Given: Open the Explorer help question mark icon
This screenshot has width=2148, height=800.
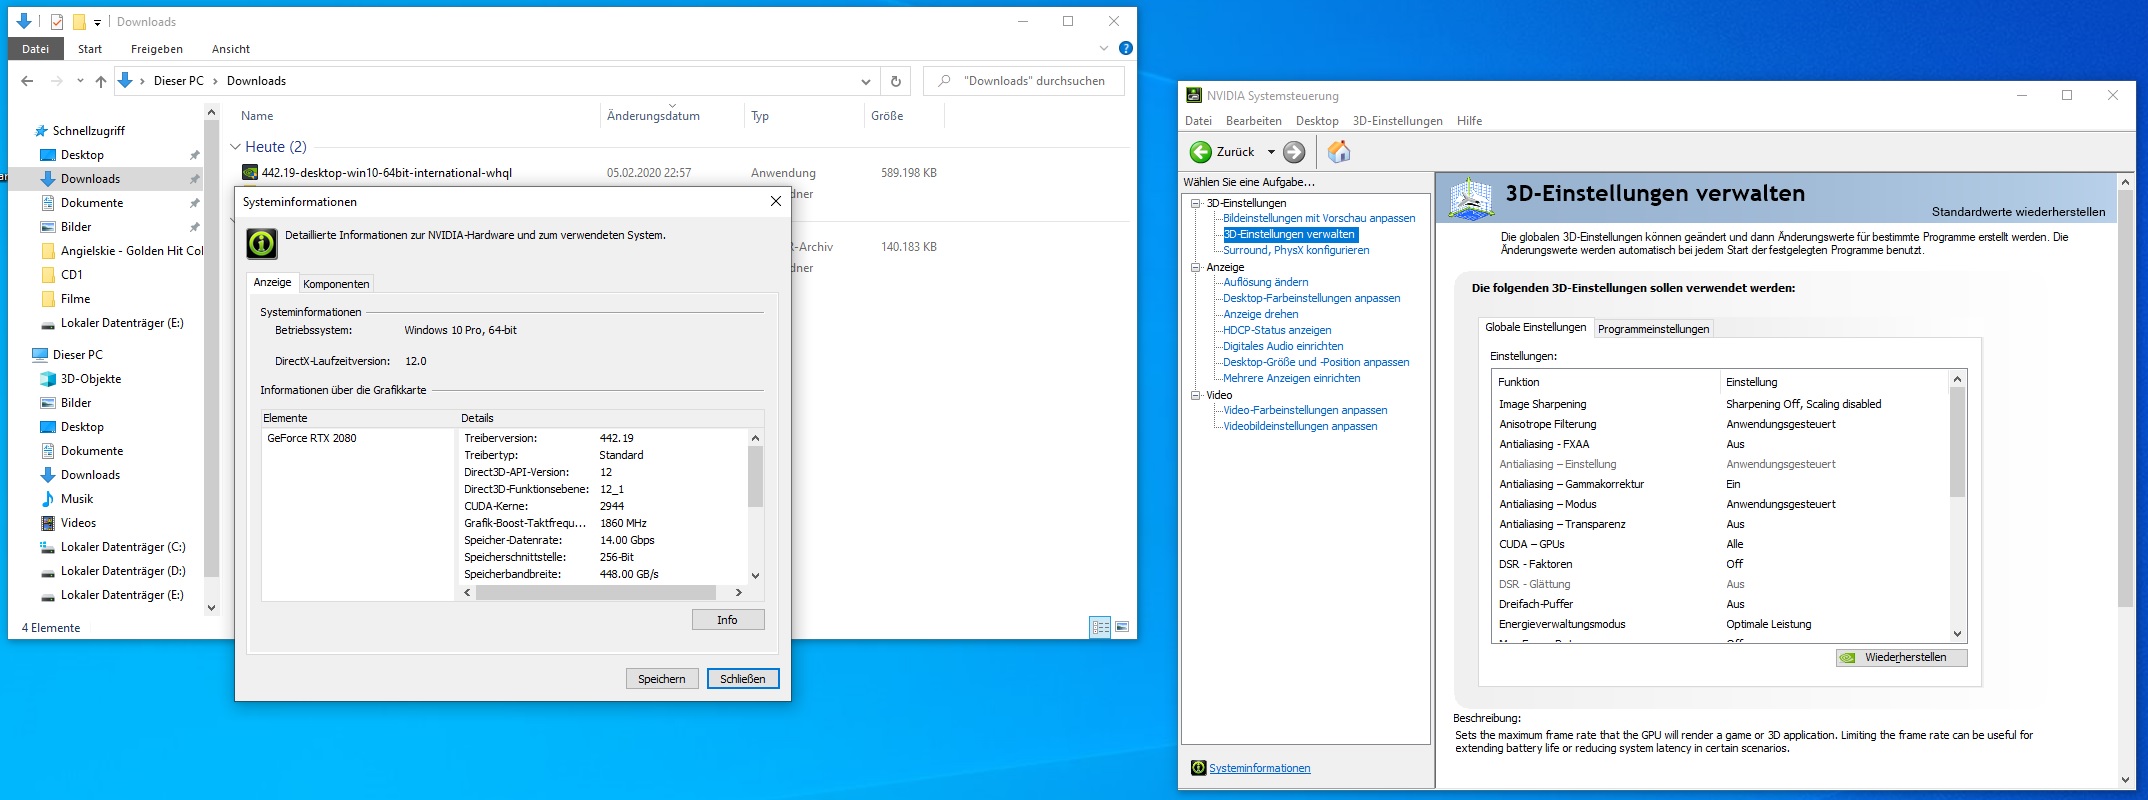Looking at the screenshot, I should click(x=1126, y=48).
